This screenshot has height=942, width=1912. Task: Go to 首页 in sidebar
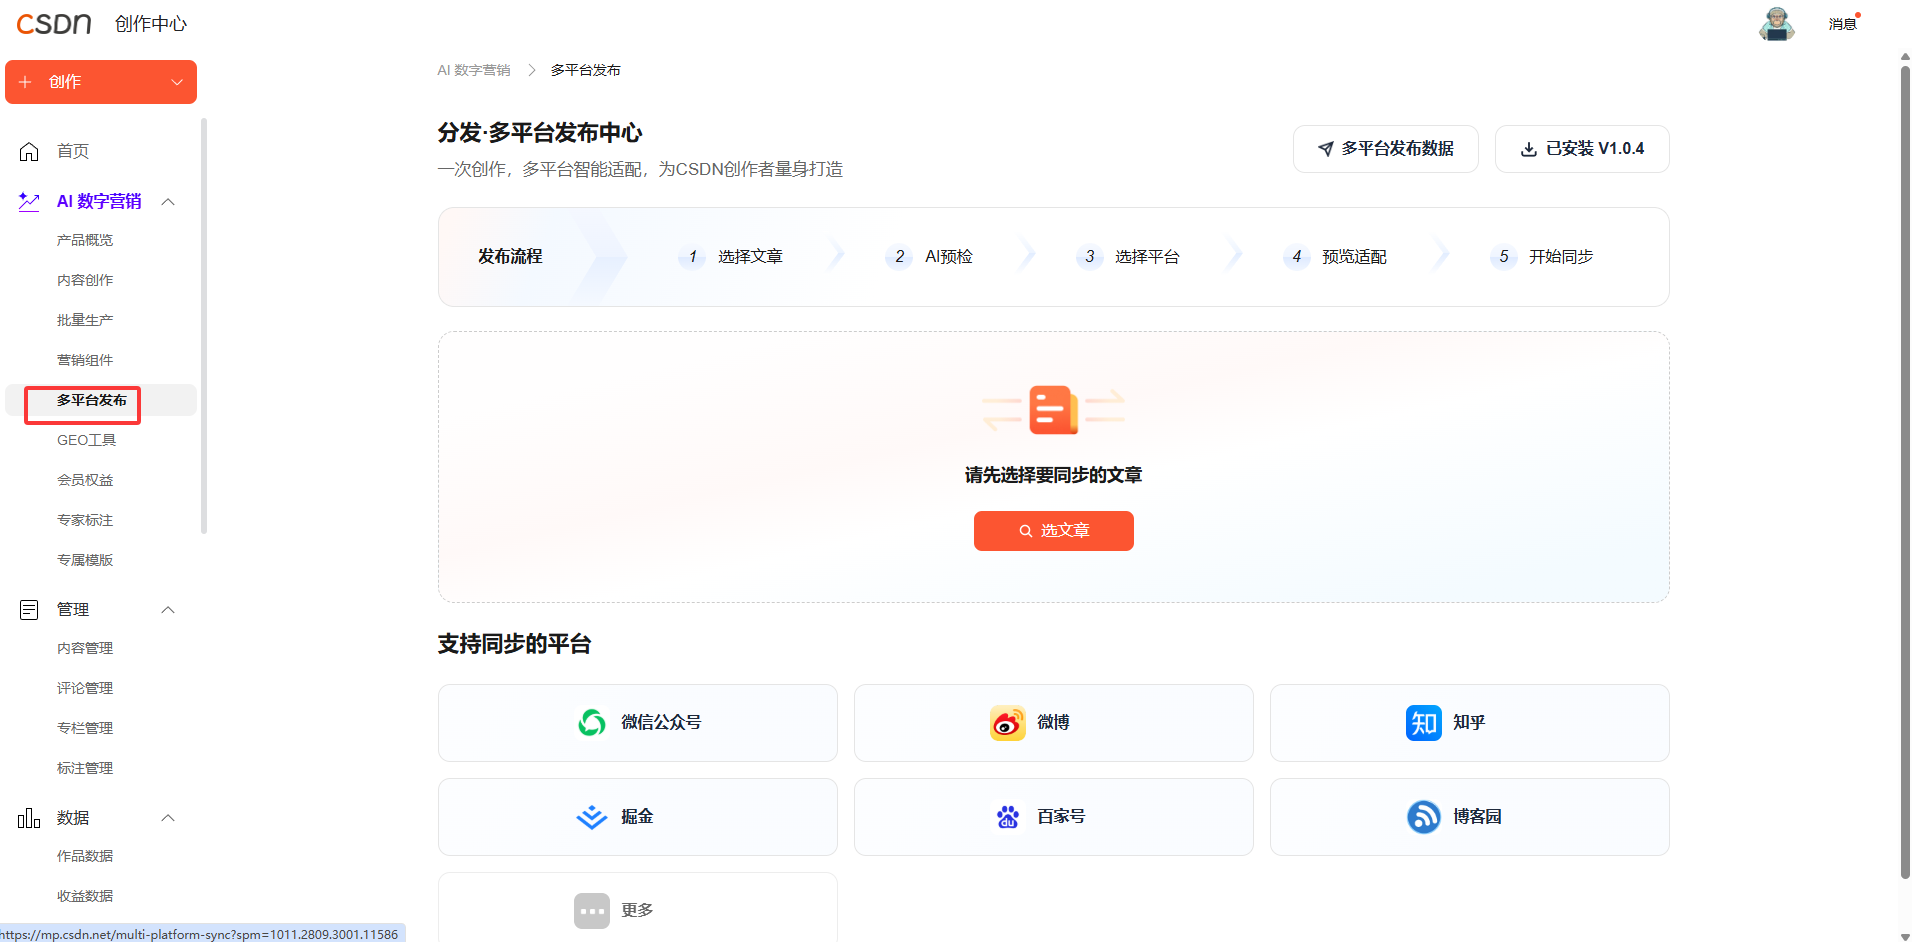pyautogui.click(x=73, y=151)
